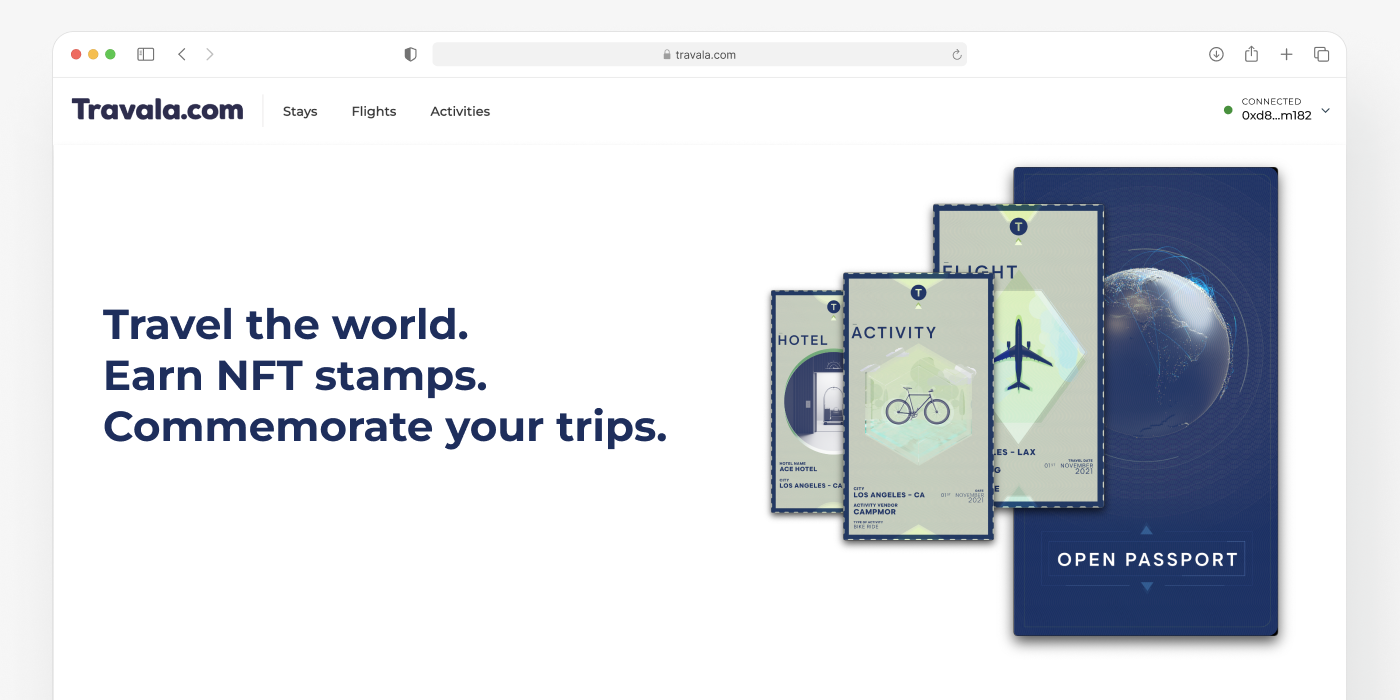The height and width of the screenshot is (700, 1400).
Task: Click the OPEN PASSPORT button
Action: [1147, 560]
